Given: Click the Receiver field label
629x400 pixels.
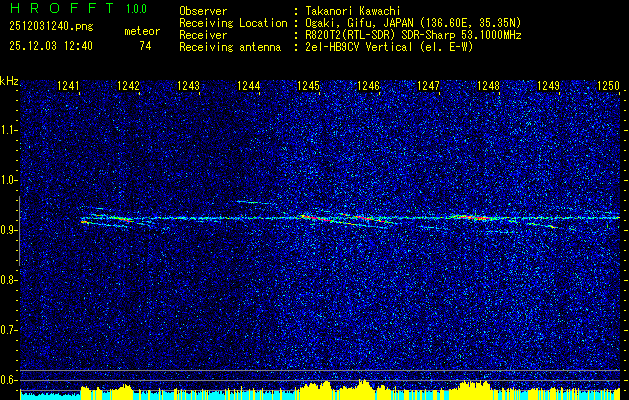Looking at the screenshot, I should pyautogui.click(x=203, y=35).
